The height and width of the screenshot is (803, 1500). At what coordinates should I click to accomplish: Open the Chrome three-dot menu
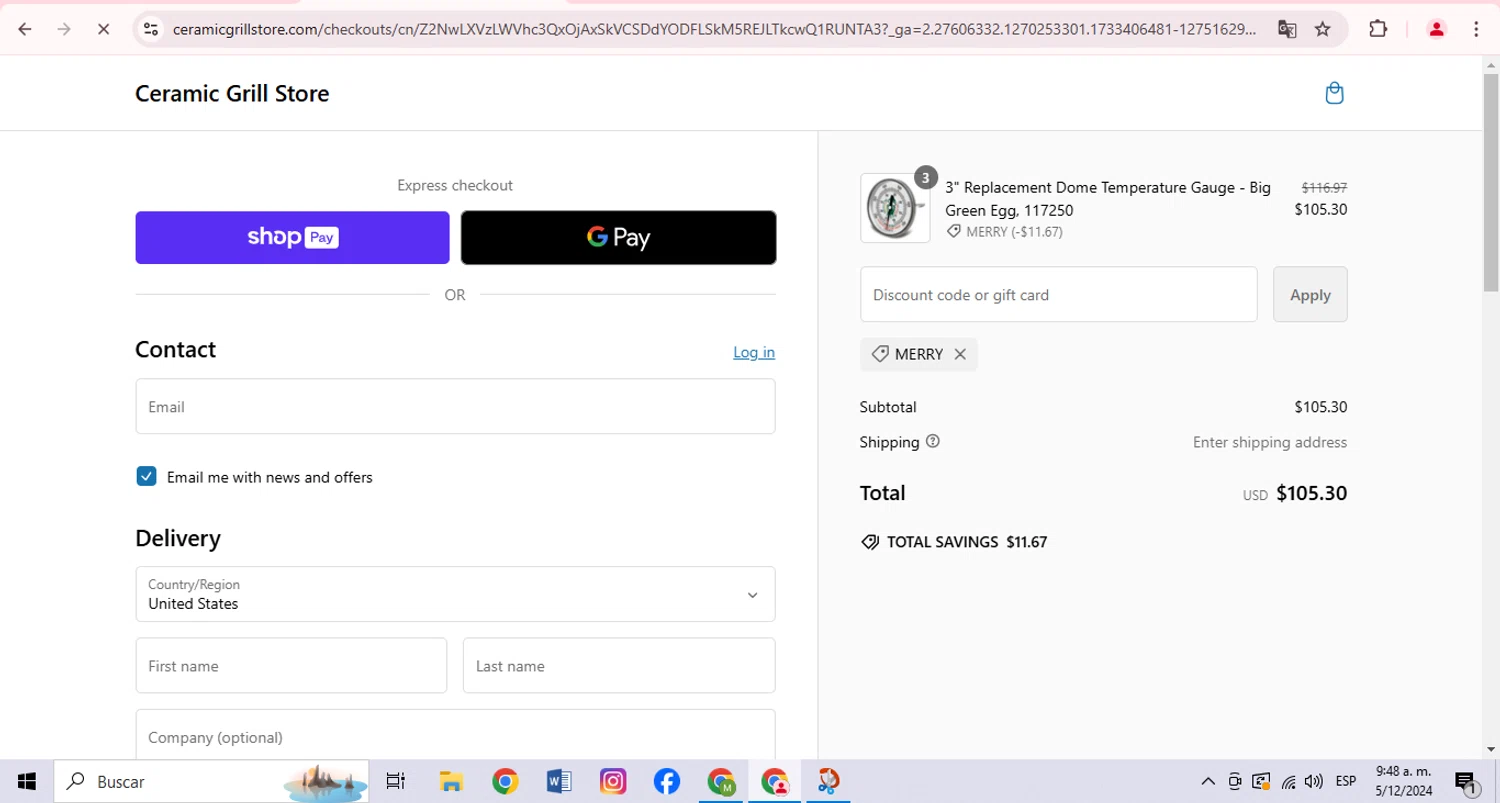(x=1476, y=29)
